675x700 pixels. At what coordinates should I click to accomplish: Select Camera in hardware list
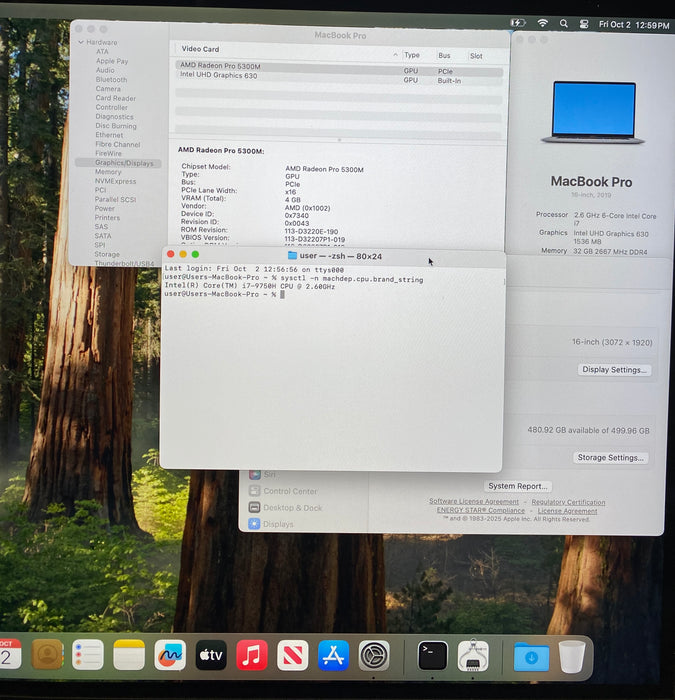(x=108, y=89)
